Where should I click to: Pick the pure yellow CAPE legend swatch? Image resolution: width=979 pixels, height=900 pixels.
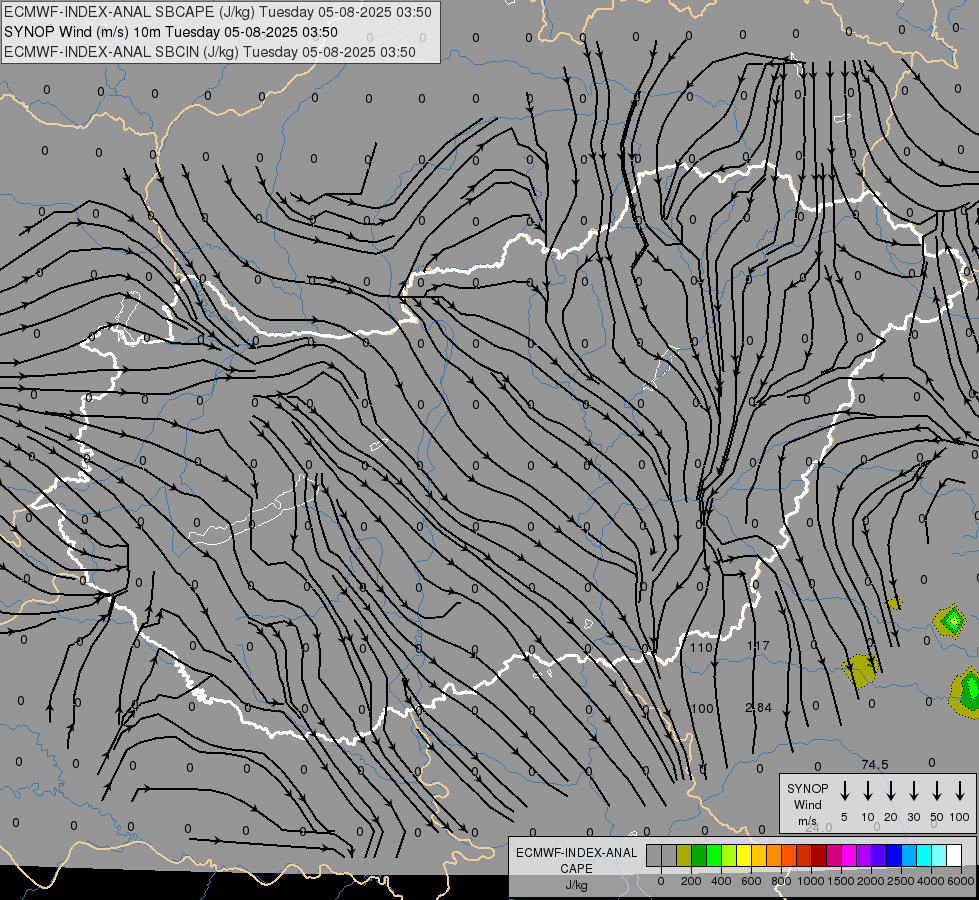(x=744, y=855)
